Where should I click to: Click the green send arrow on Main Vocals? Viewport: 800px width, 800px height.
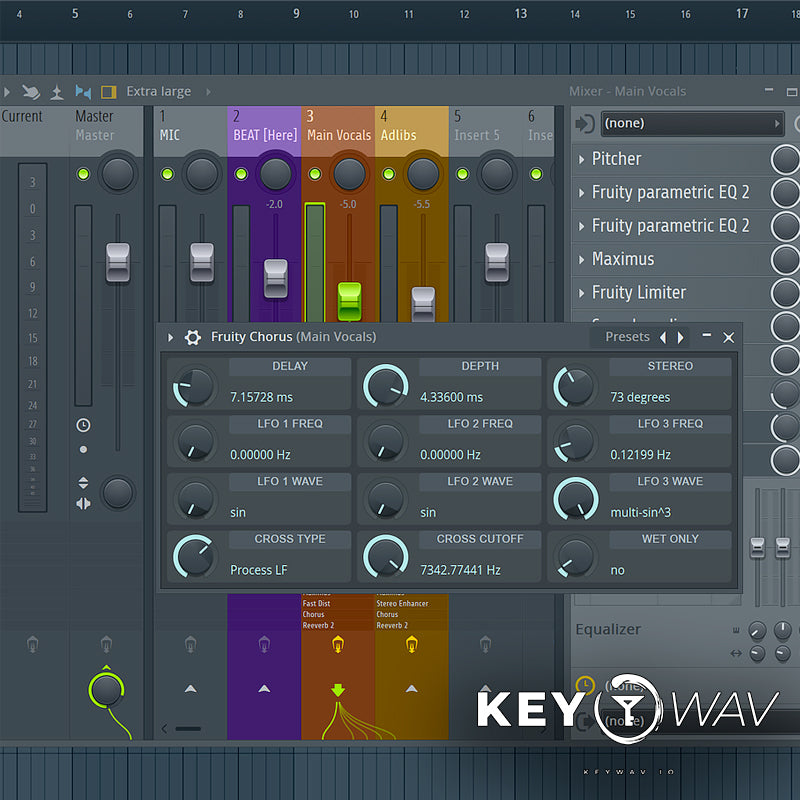click(338, 690)
